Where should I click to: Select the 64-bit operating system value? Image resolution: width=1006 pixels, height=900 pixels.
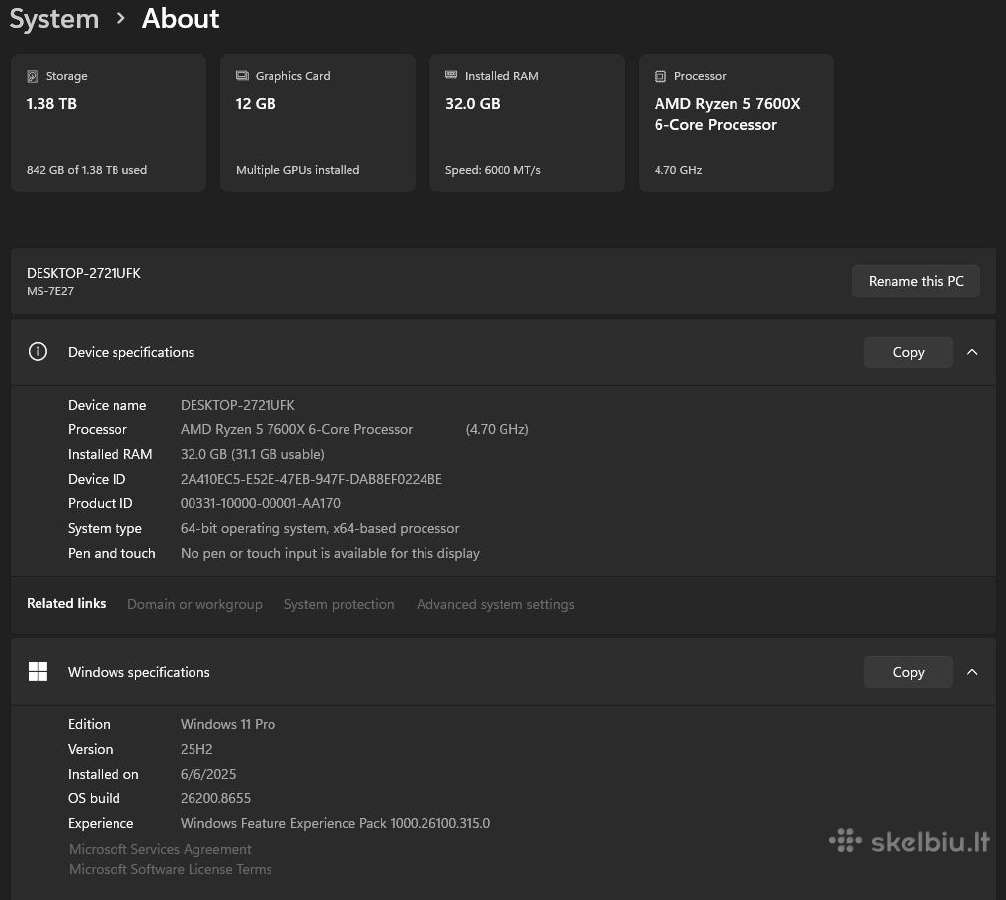point(320,529)
